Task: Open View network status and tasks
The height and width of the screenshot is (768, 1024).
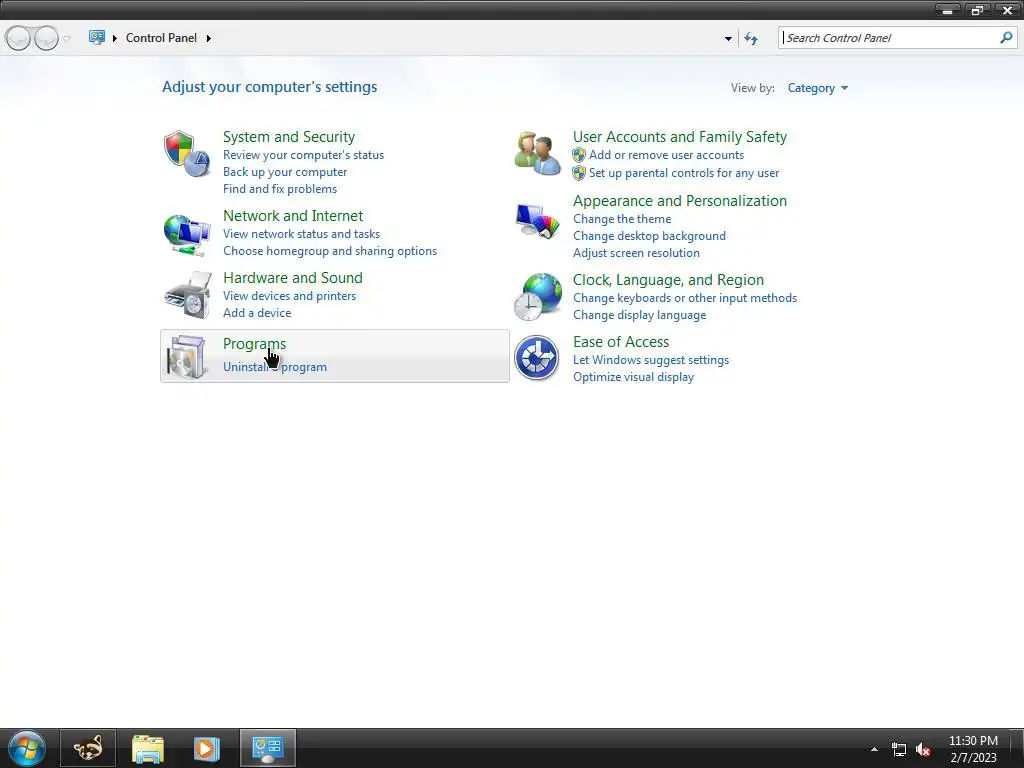Action: click(301, 234)
